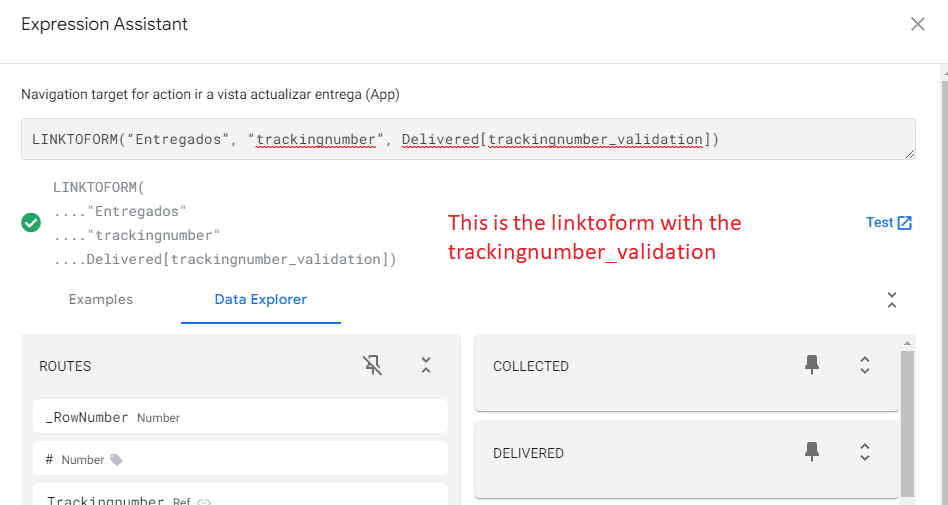The image size is (948, 505).
Task: Click into the LINKTOFORM expression input box
Action: click(x=468, y=139)
